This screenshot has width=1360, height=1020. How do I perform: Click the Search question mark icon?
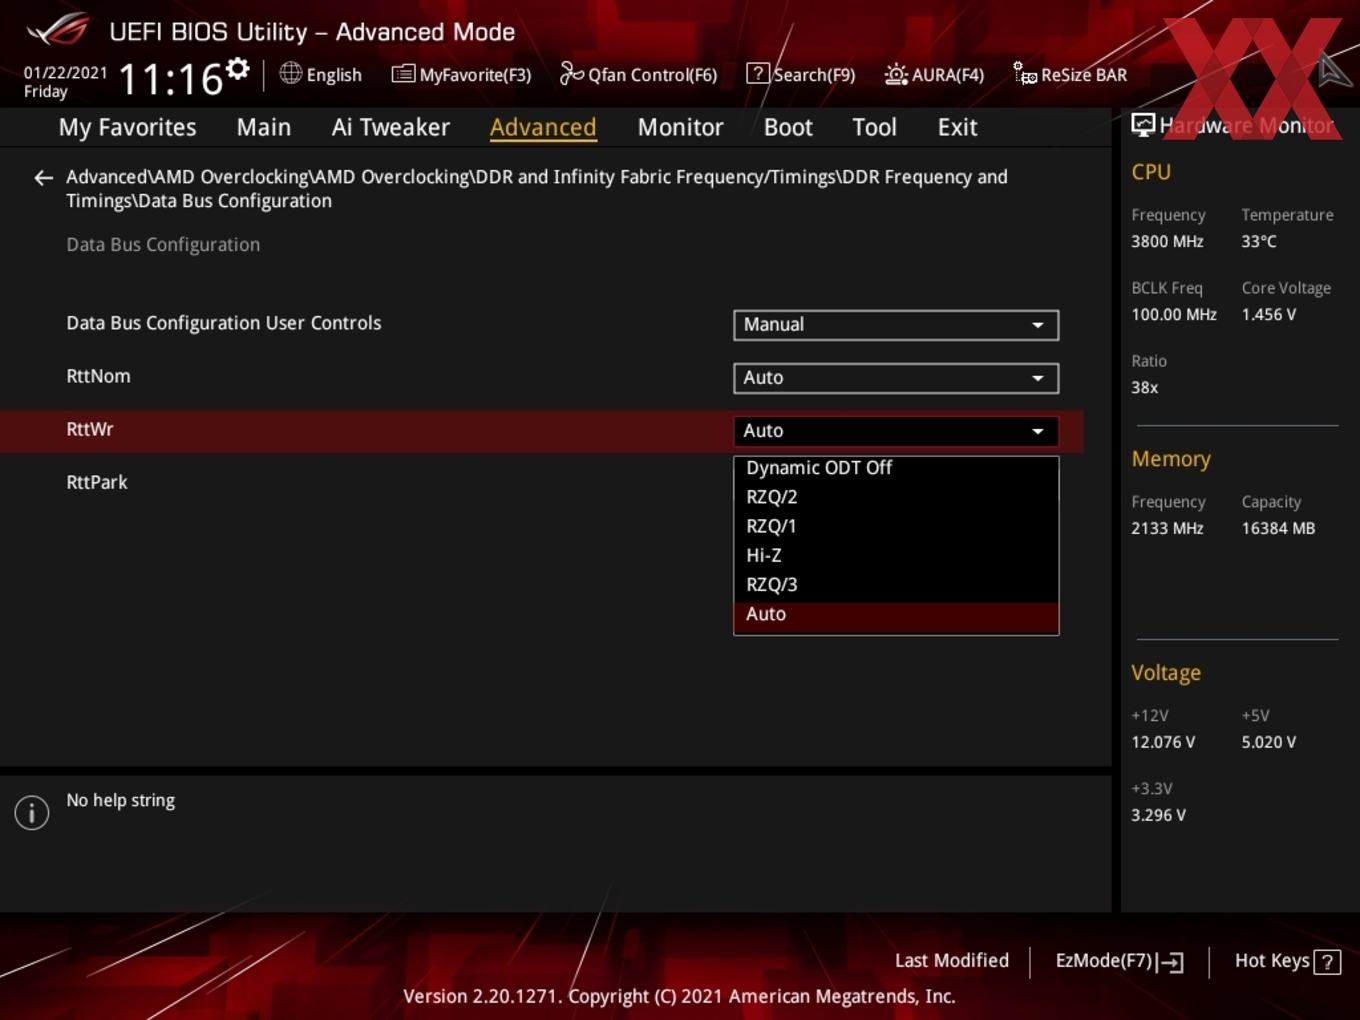pyautogui.click(x=758, y=73)
